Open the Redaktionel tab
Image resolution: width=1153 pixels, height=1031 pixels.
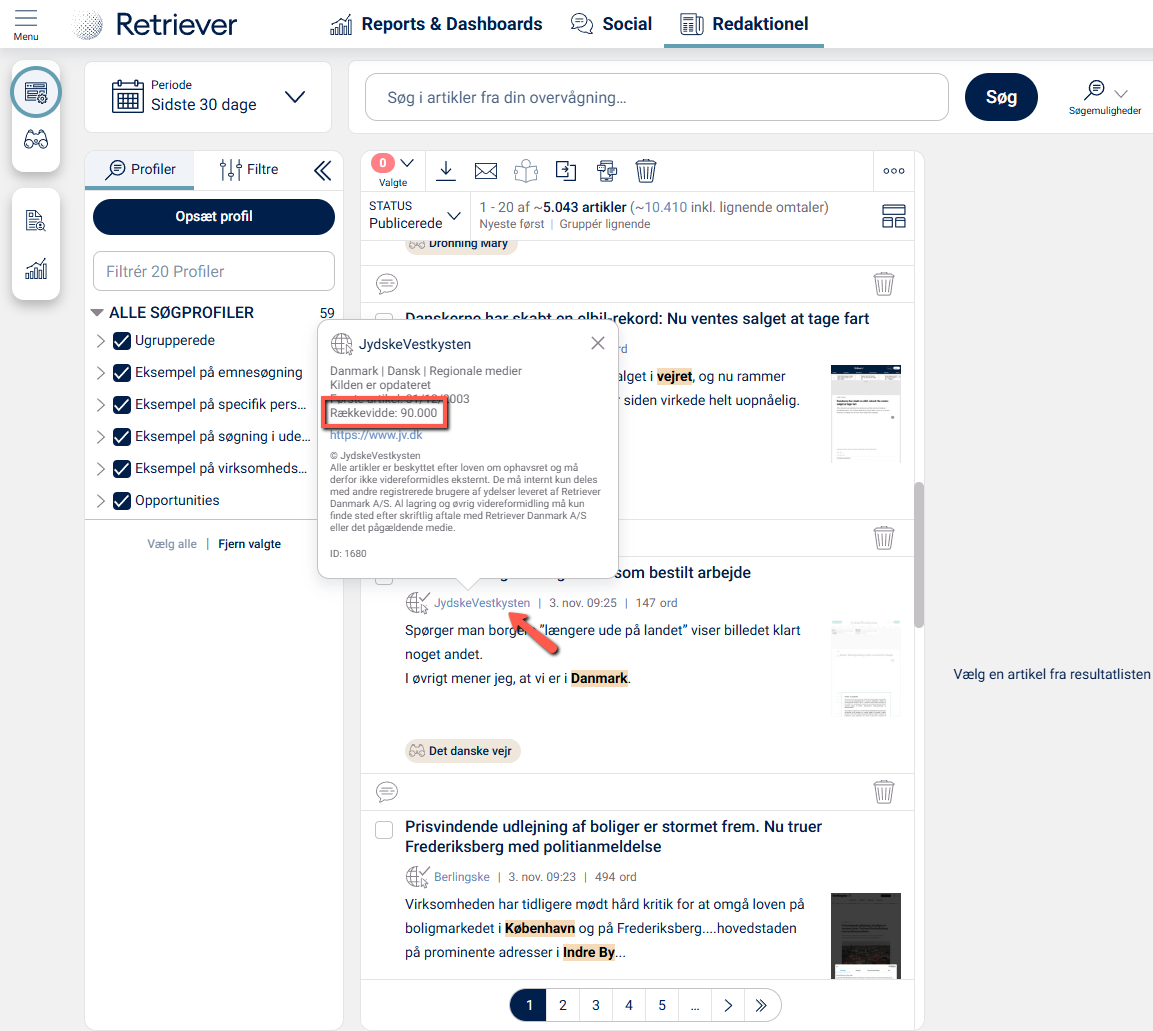743,24
